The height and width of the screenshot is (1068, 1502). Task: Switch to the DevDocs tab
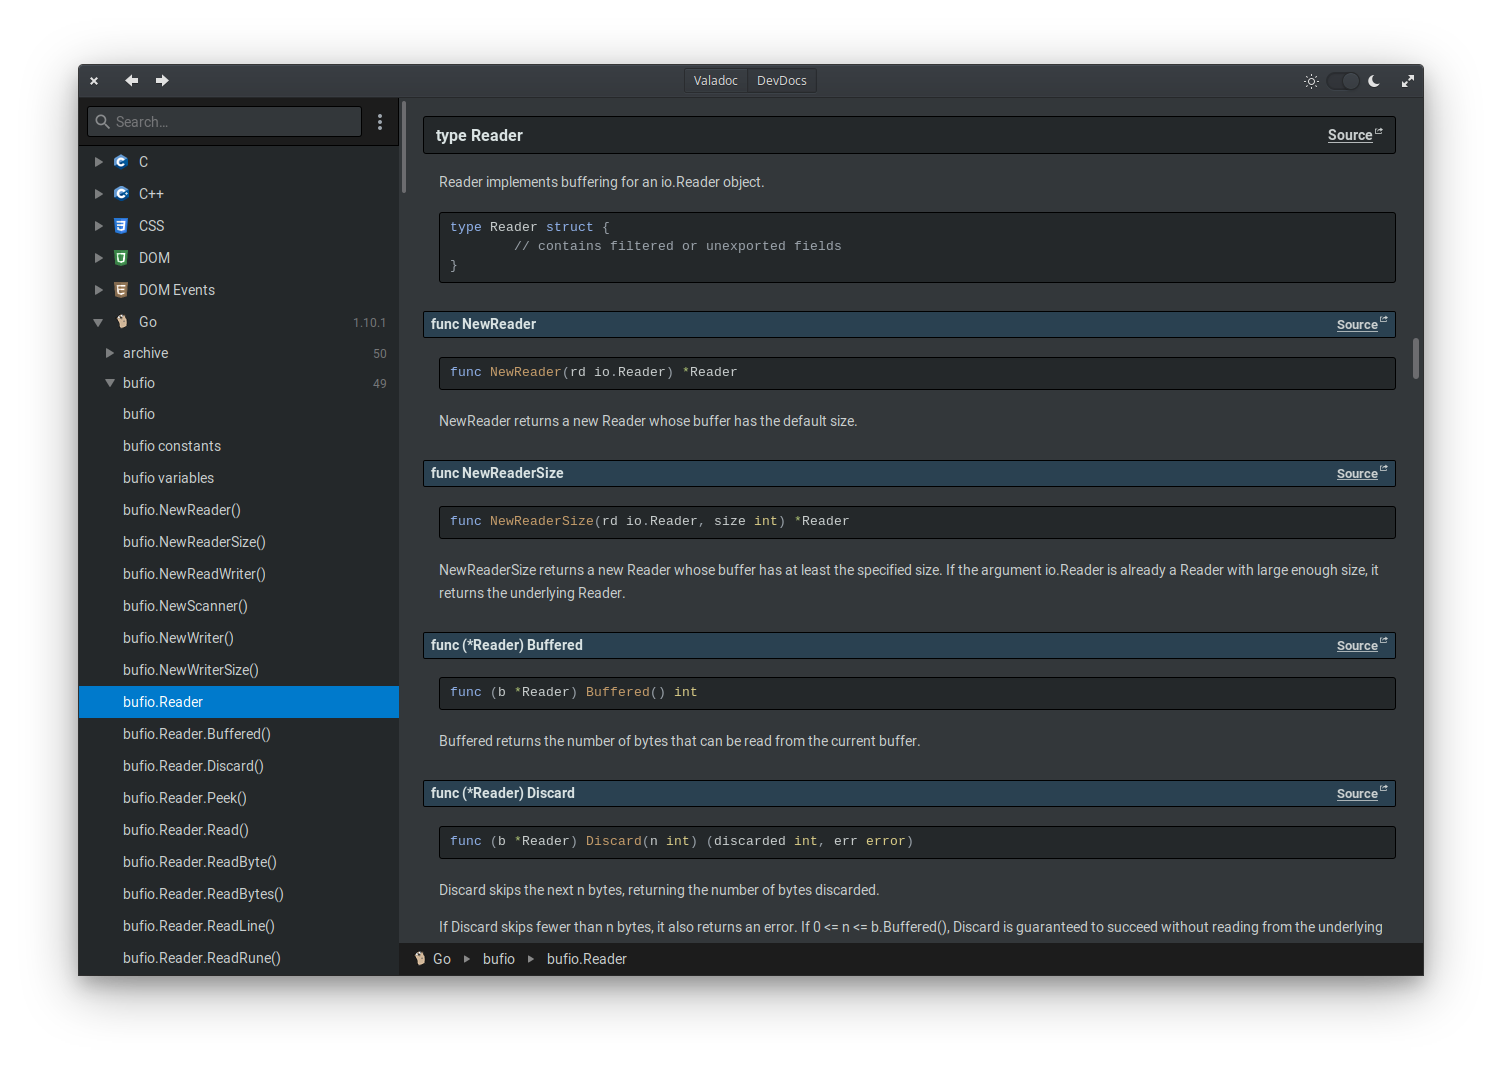tap(781, 81)
